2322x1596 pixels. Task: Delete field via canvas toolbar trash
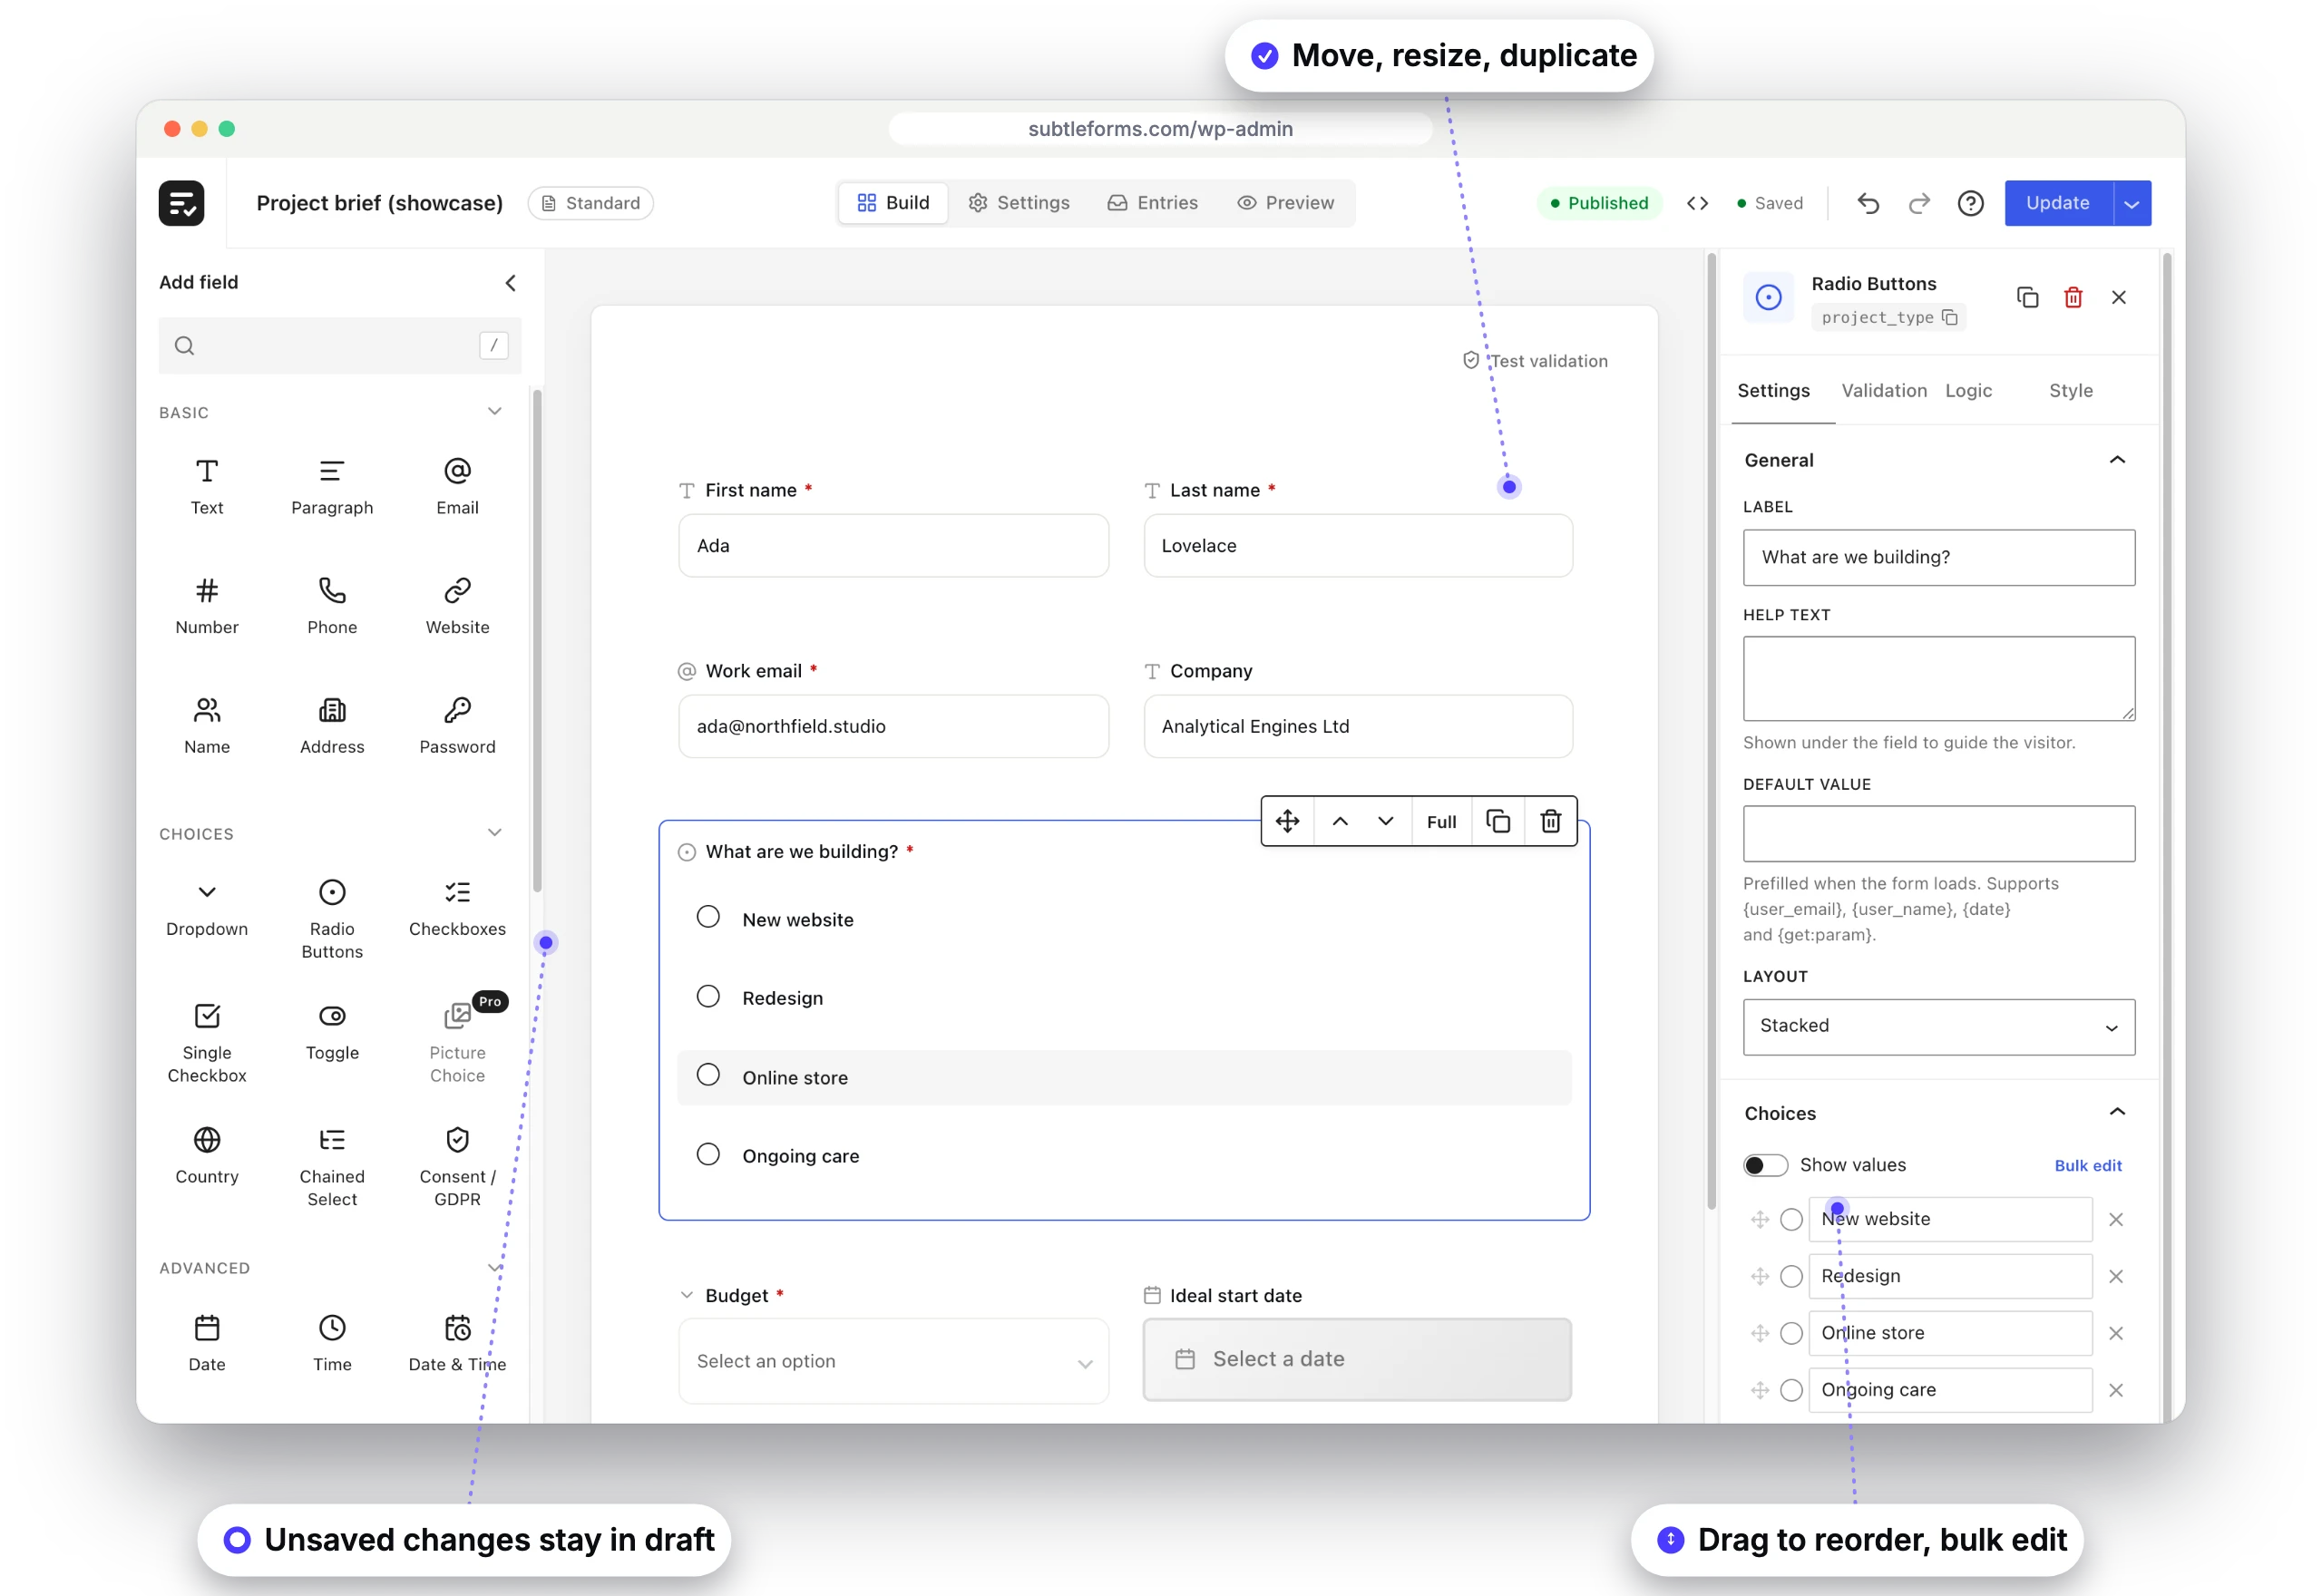click(x=1550, y=821)
